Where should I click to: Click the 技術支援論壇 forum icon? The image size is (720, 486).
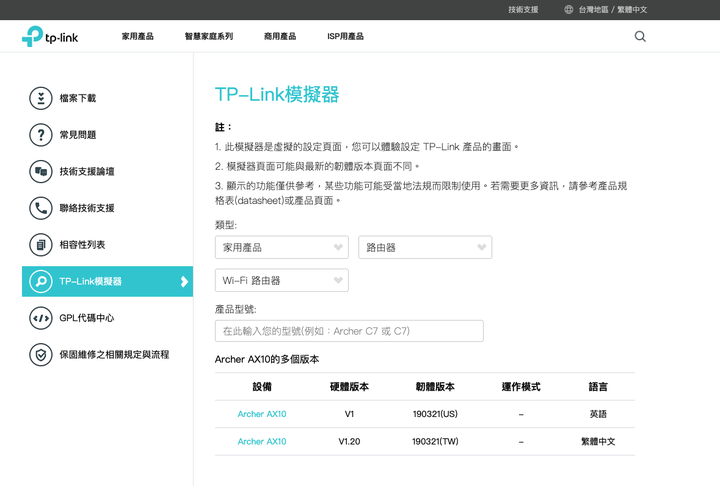click(41, 171)
